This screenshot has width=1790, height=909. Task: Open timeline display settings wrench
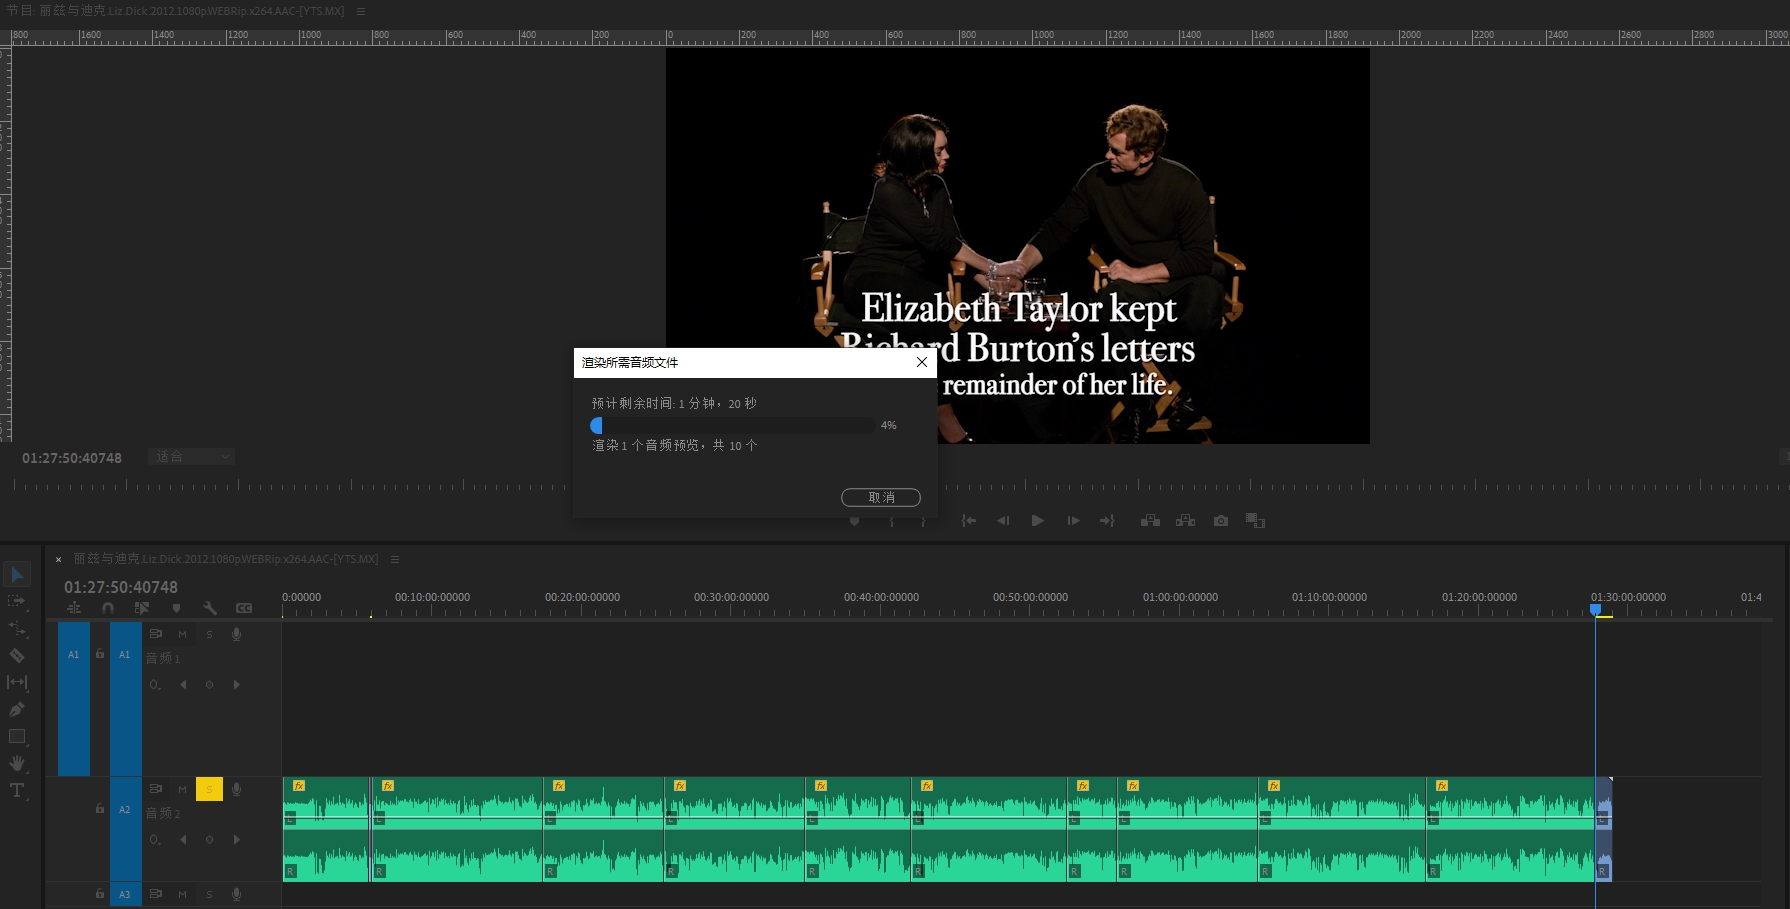click(210, 608)
